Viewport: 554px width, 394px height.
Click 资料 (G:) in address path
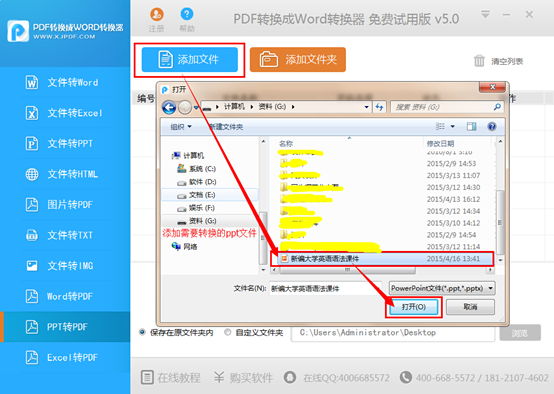click(272, 107)
